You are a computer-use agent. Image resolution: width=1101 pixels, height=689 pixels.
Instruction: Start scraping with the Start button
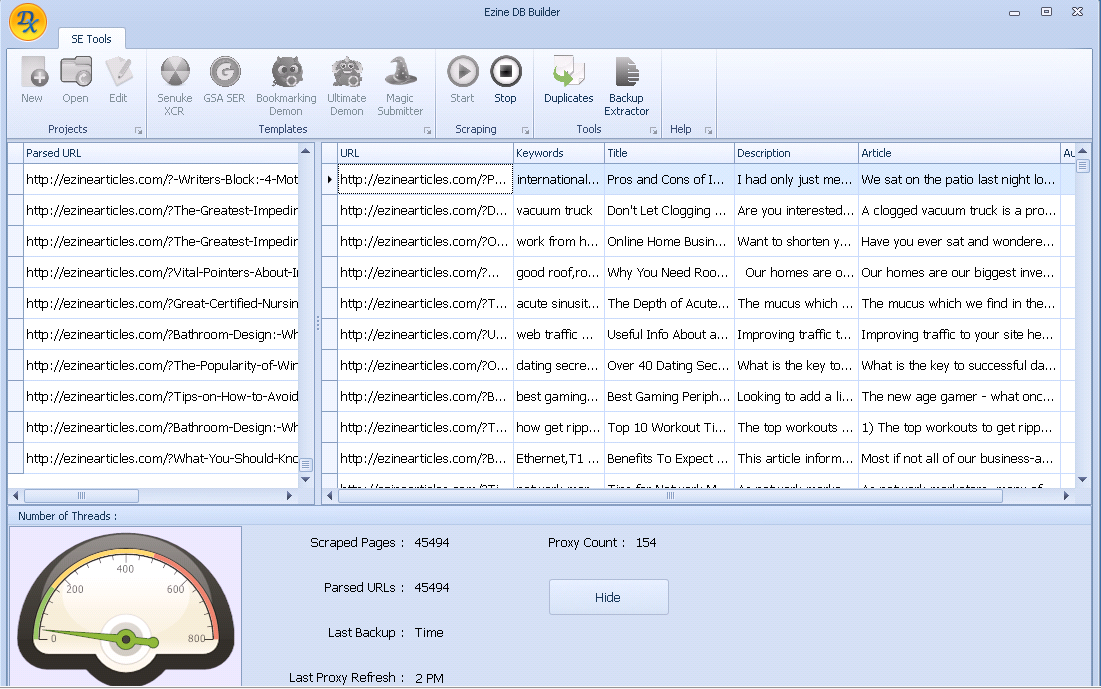[x=463, y=80]
